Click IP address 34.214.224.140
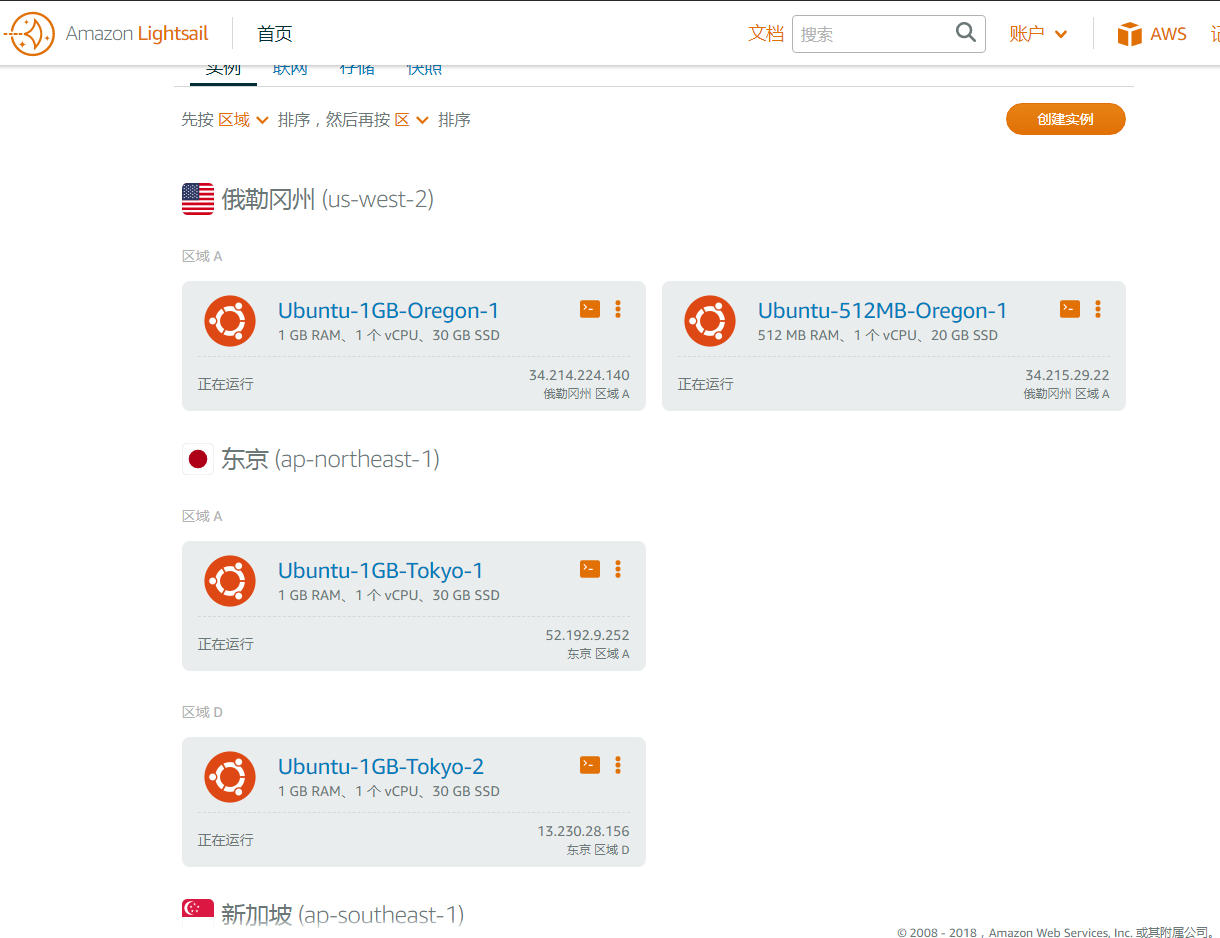Screen dimensions: 1220x938 click(x=579, y=376)
